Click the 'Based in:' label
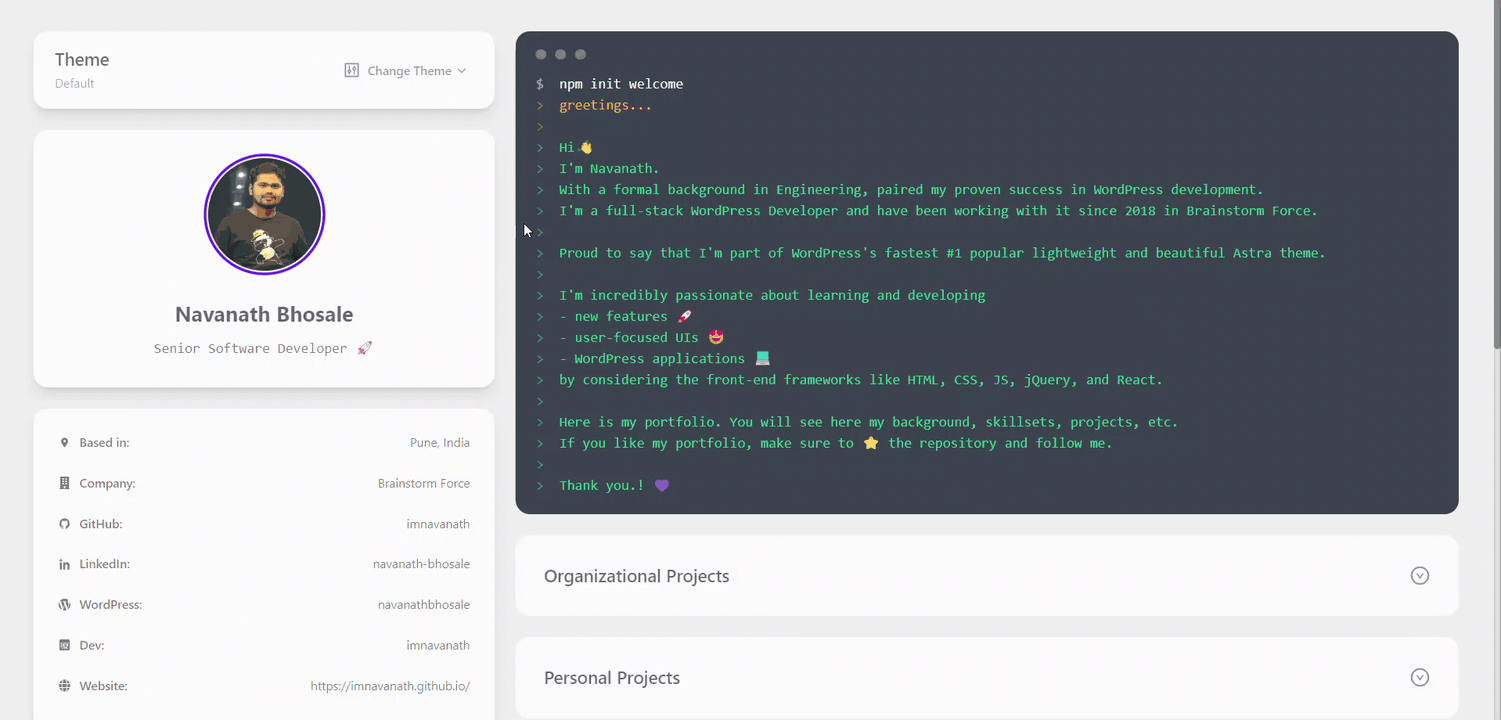The image size is (1501, 720). click(104, 443)
